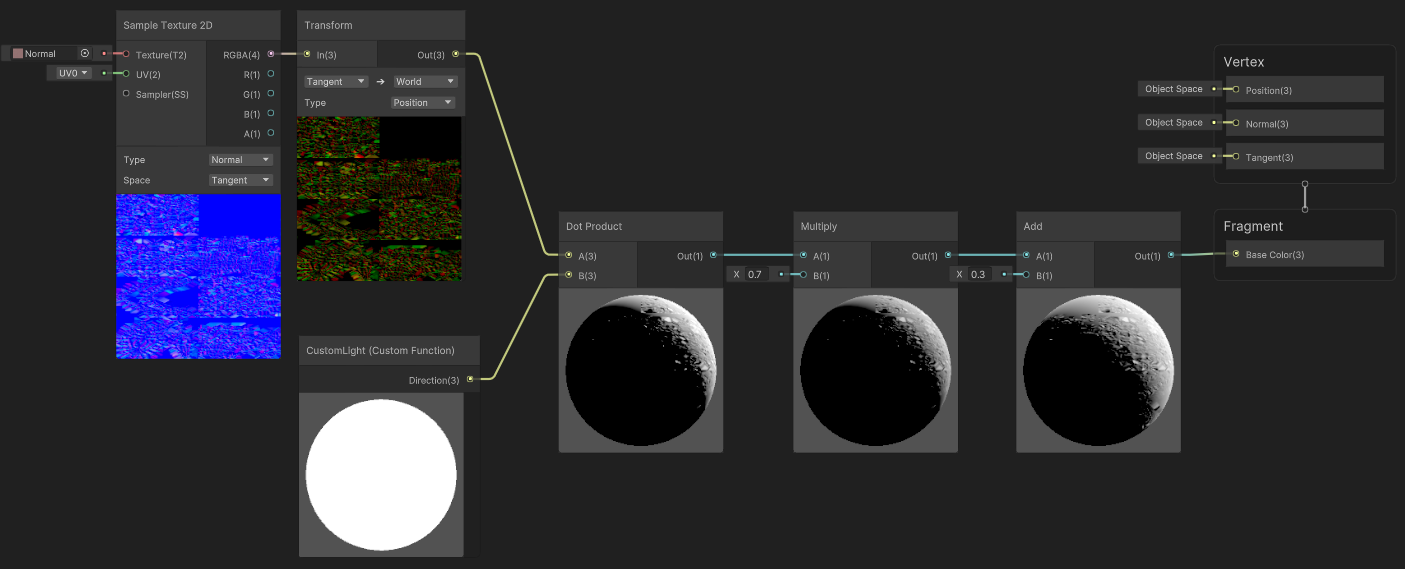
Task: Click the Dot Product A(3) input port
Action: point(569,255)
